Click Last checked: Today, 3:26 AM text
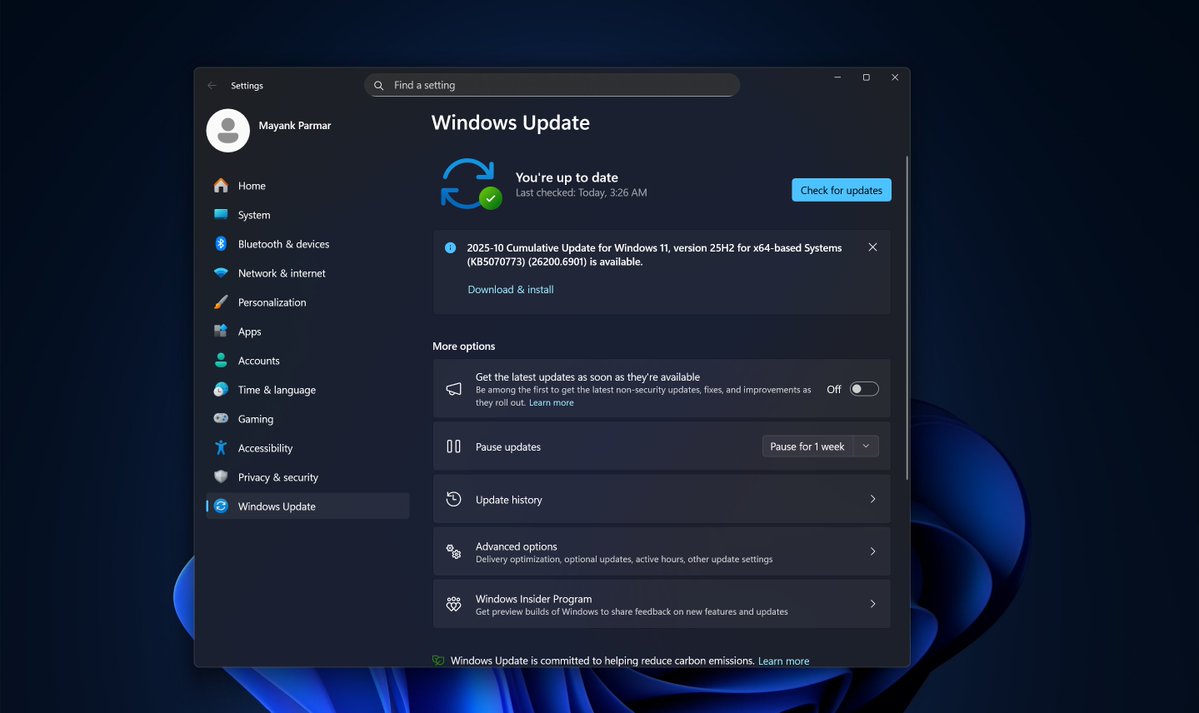 click(x=581, y=193)
